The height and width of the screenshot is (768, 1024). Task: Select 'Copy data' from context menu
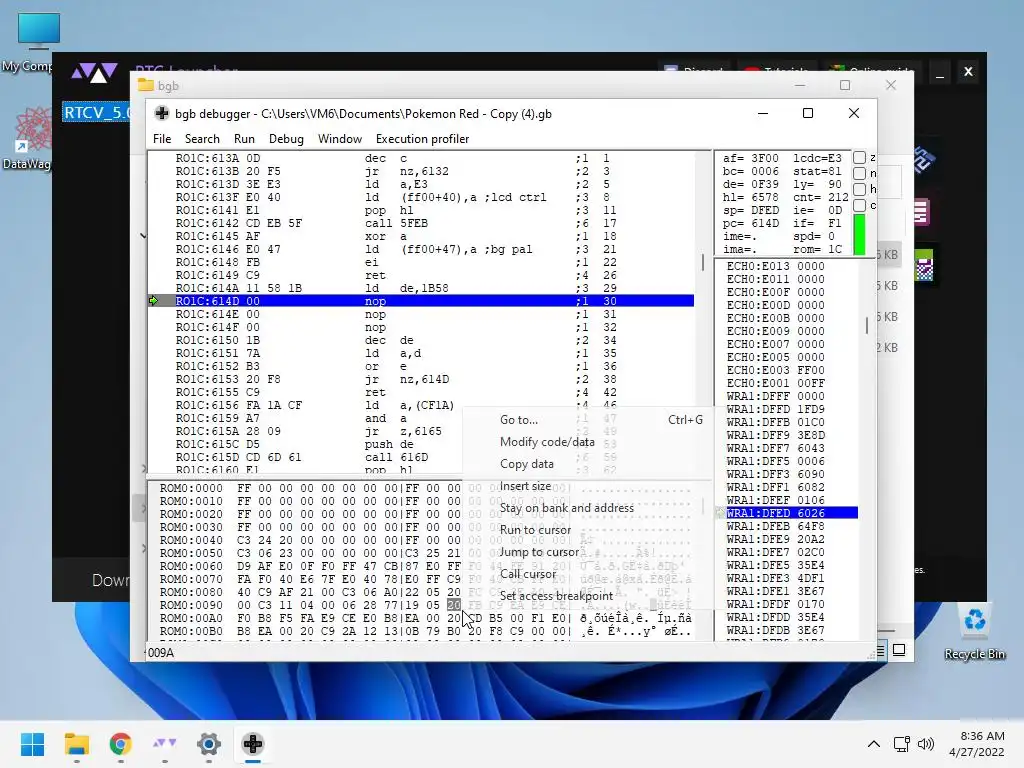[x=526, y=464]
